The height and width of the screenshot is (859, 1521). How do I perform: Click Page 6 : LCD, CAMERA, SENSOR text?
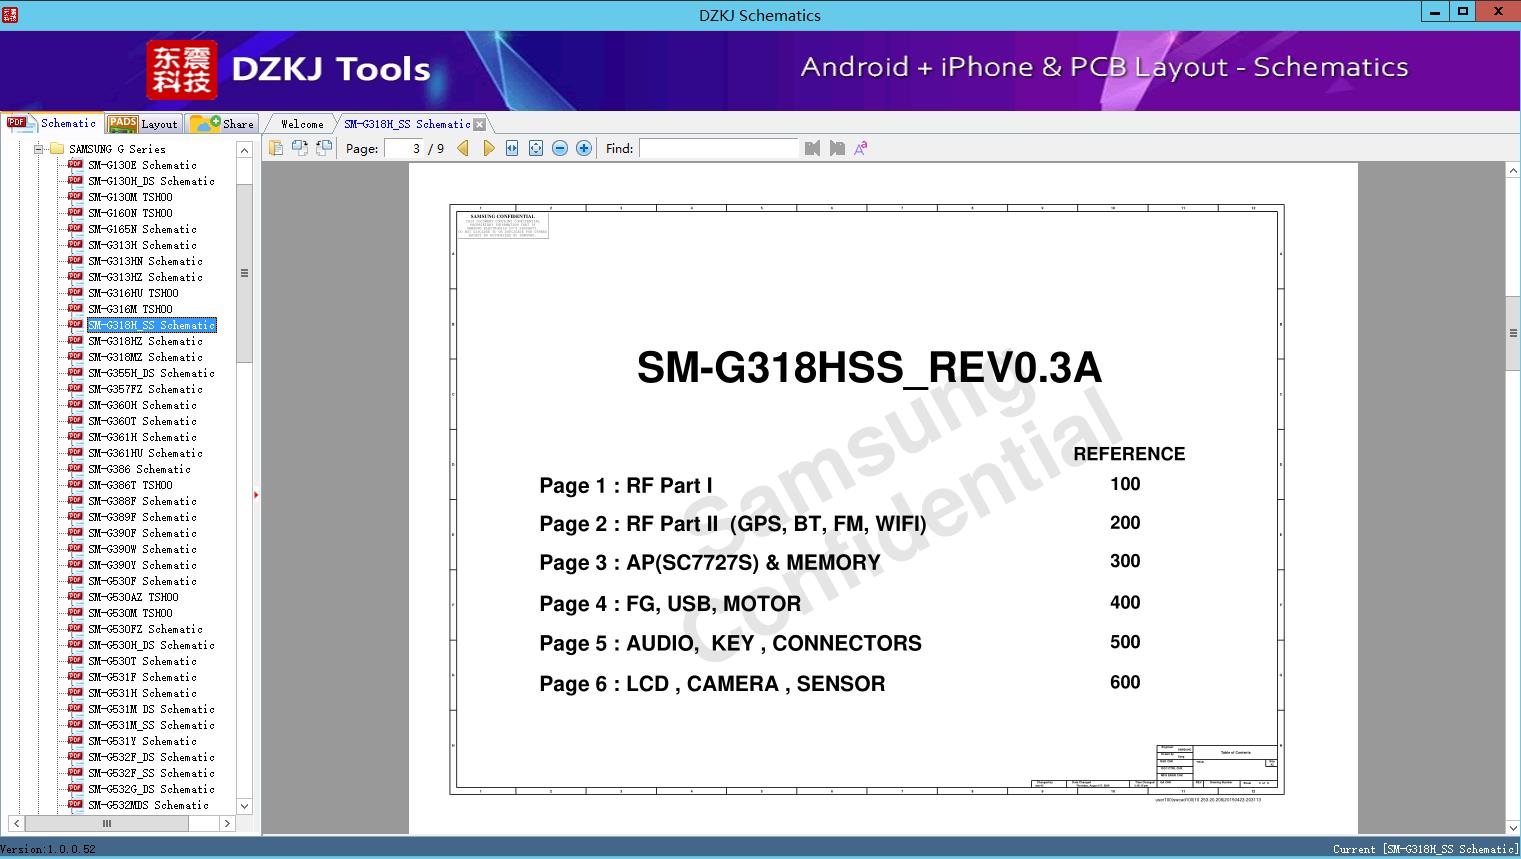pyautogui.click(x=712, y=684)
